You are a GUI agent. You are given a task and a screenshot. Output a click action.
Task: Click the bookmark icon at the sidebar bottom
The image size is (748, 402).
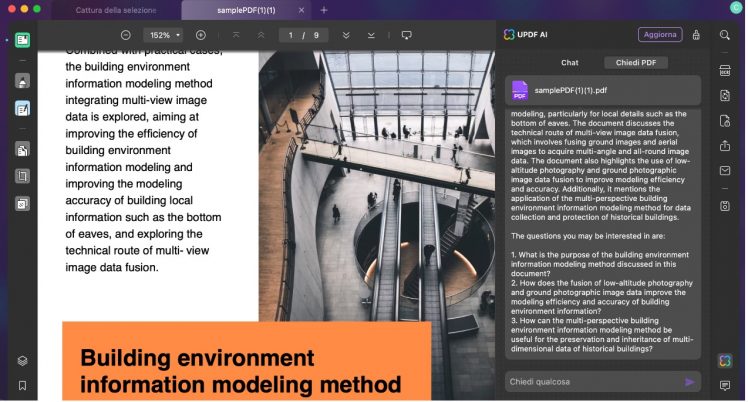pos(22,385)
